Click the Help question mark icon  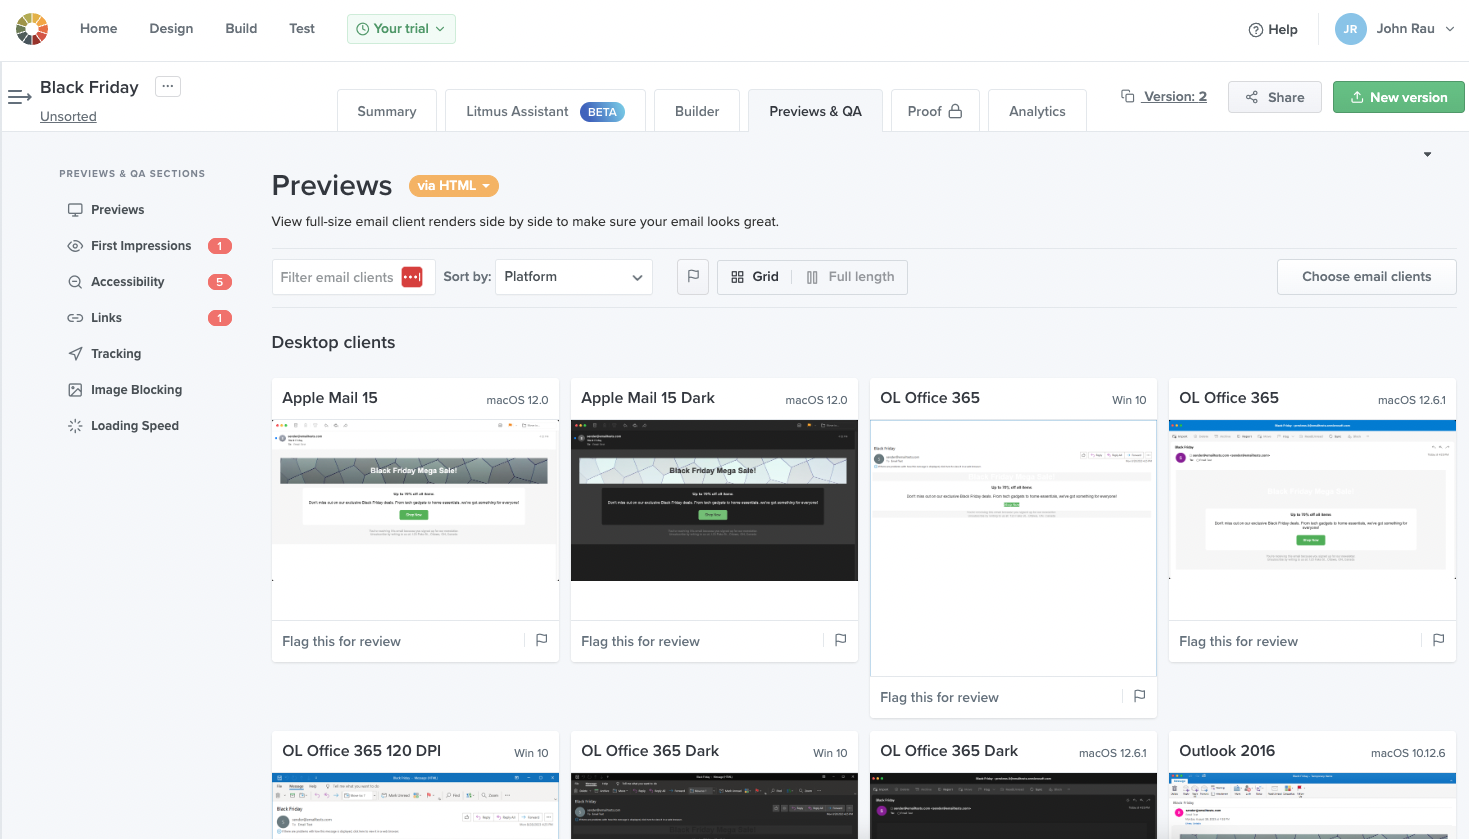(1256, 30)
